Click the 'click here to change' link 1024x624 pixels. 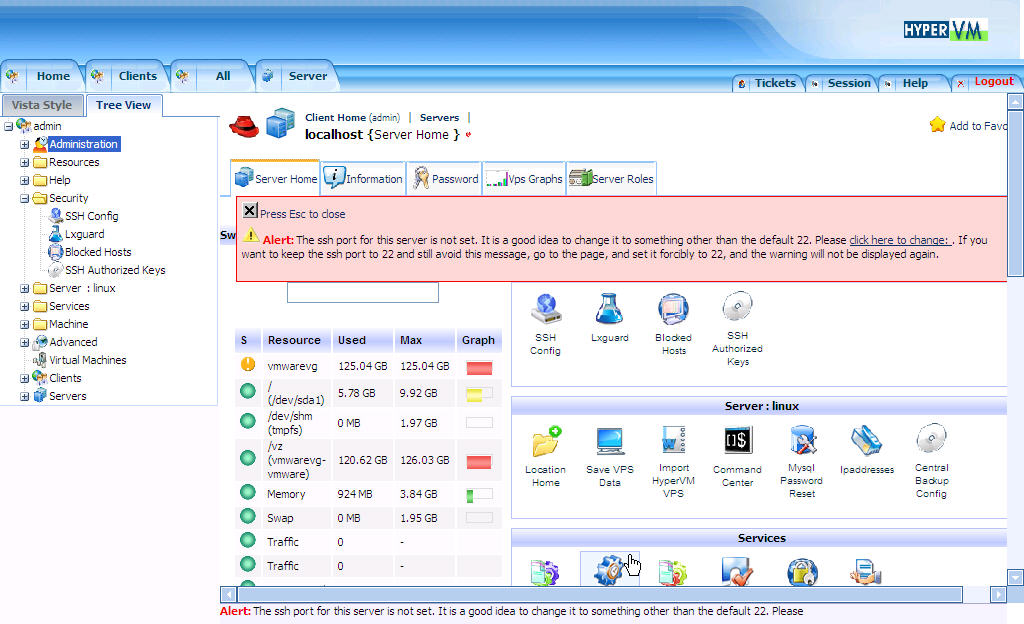click(900, 240)
